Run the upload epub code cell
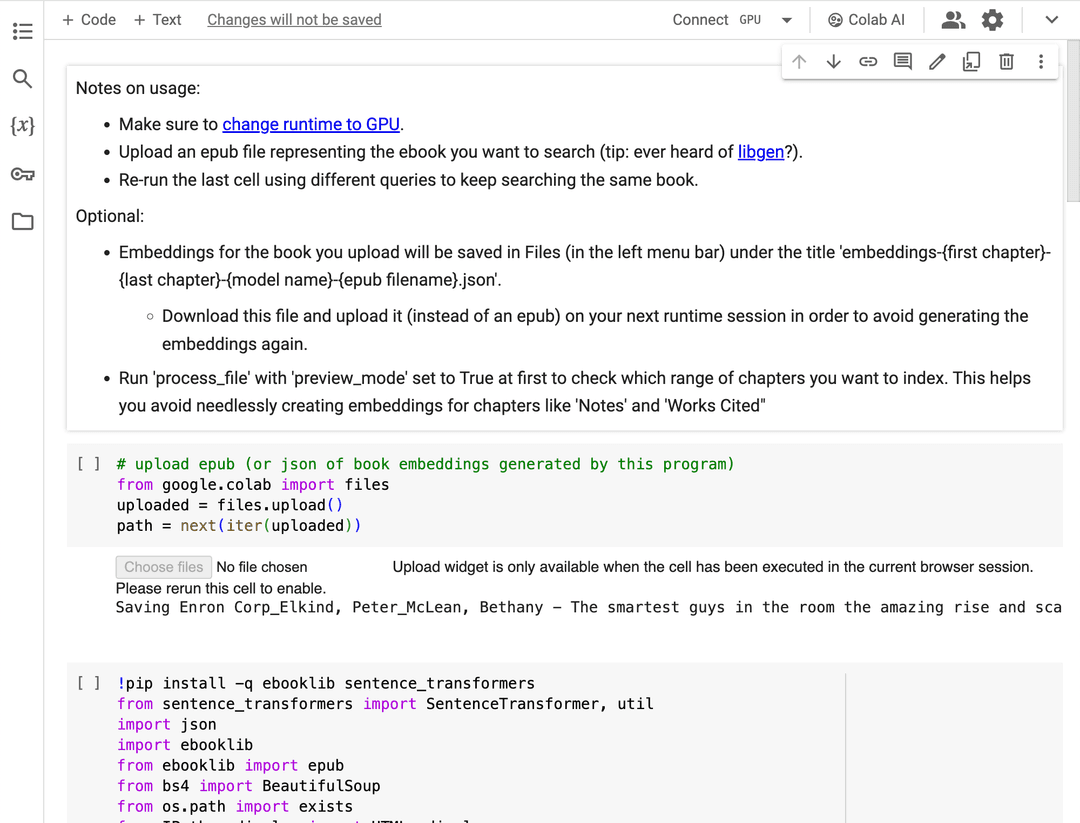This screenshot has width=1080, height=823. [x=89, y=464]
